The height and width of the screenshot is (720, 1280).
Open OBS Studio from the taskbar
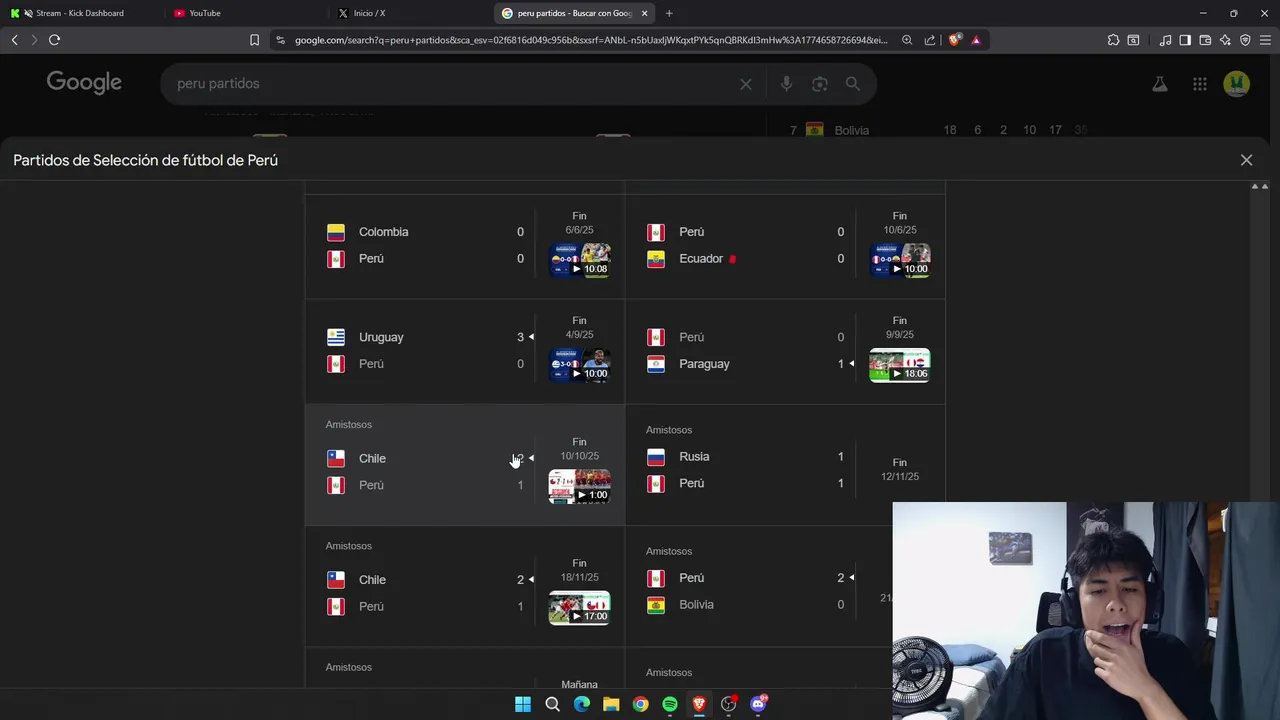[729, 704]
